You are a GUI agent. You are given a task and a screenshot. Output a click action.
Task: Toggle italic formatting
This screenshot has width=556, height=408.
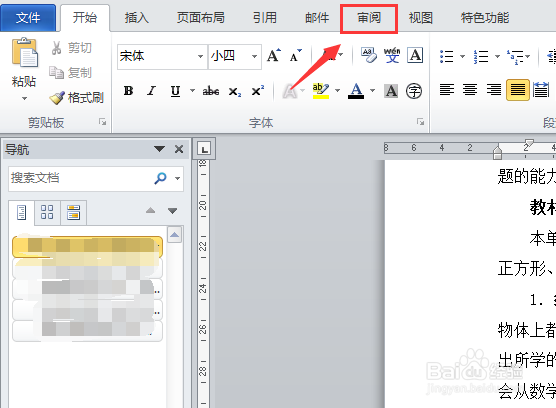151,91
